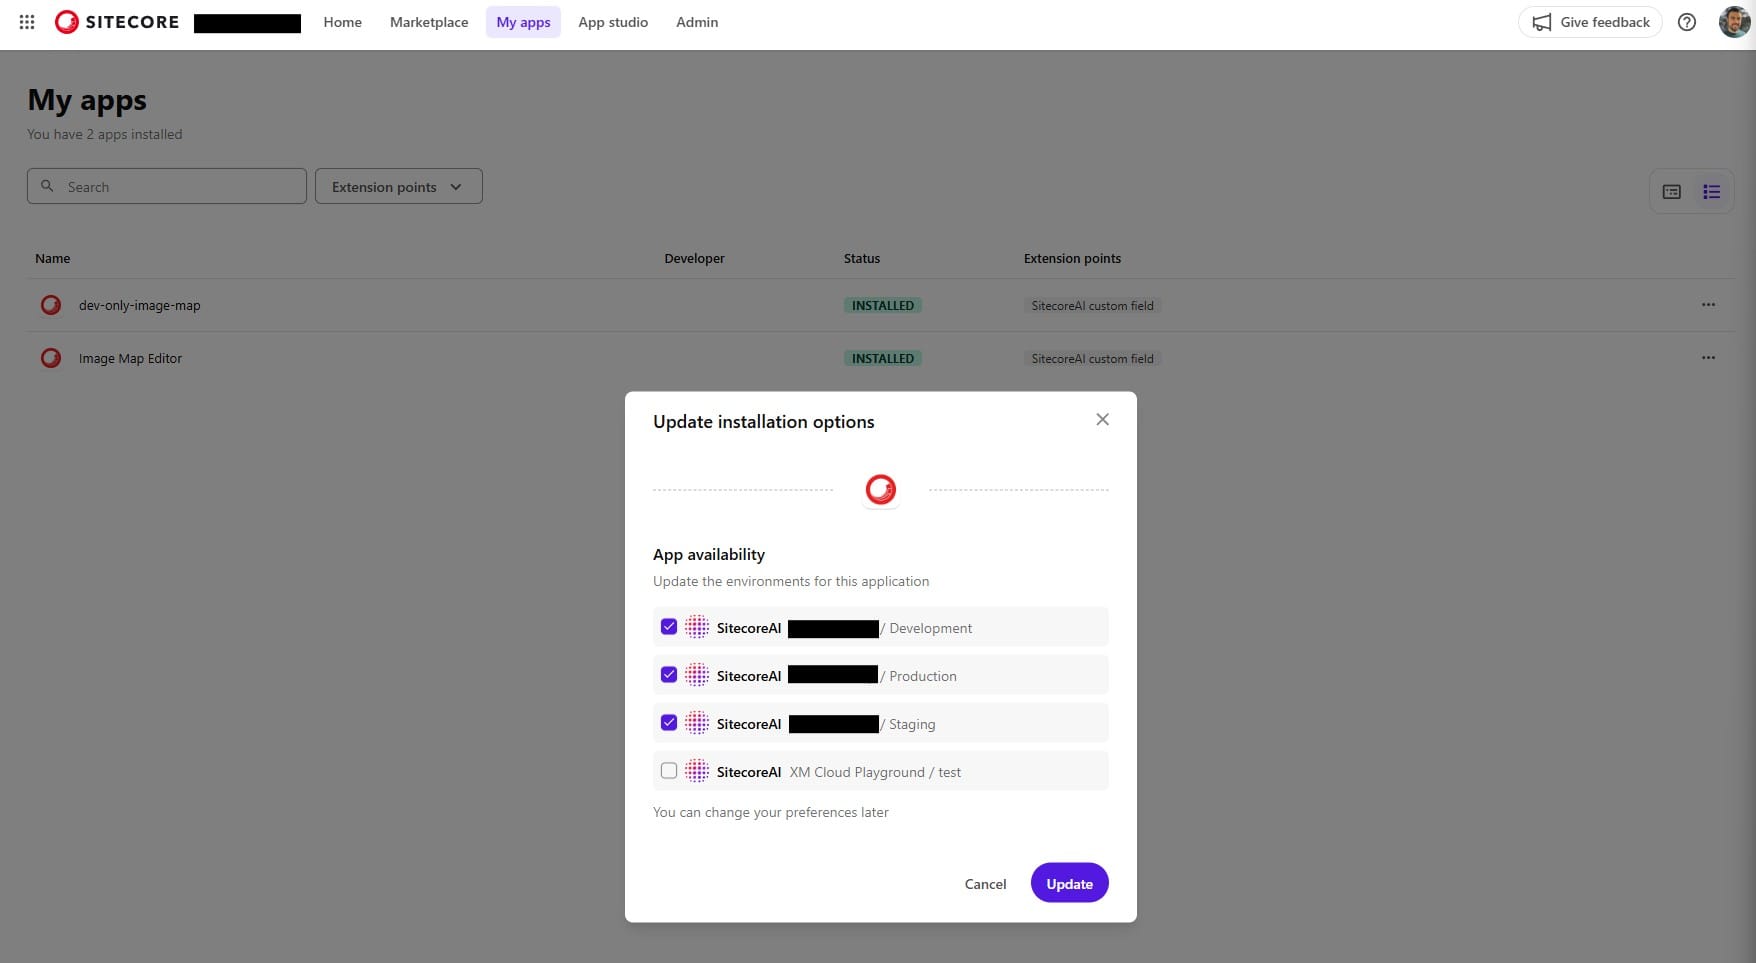Click the SitecoreAI icon in Playground test row
Screen dimensions: 1756x963
click(x=697, y=771)
